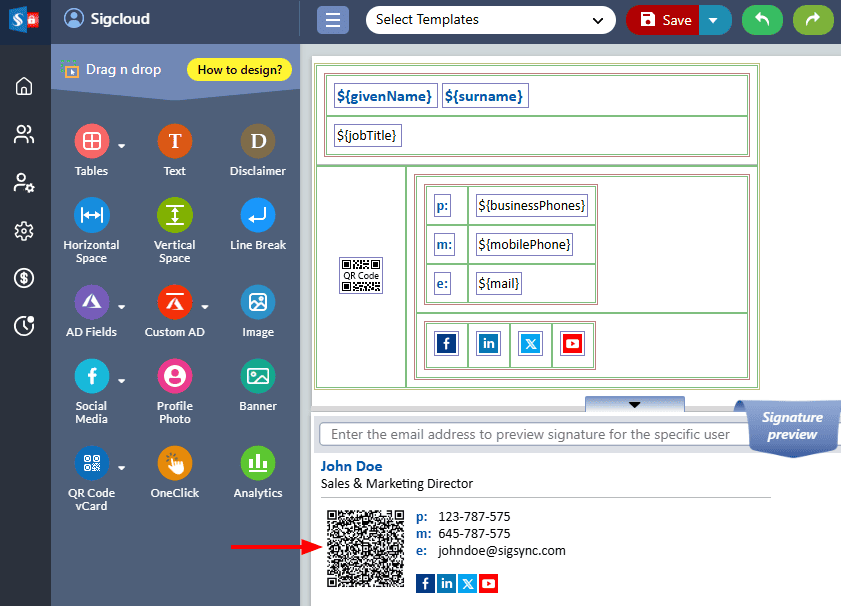This screenshot has height=606, width=841.
Task: Click the How to design button
Action: pos(239,70)
